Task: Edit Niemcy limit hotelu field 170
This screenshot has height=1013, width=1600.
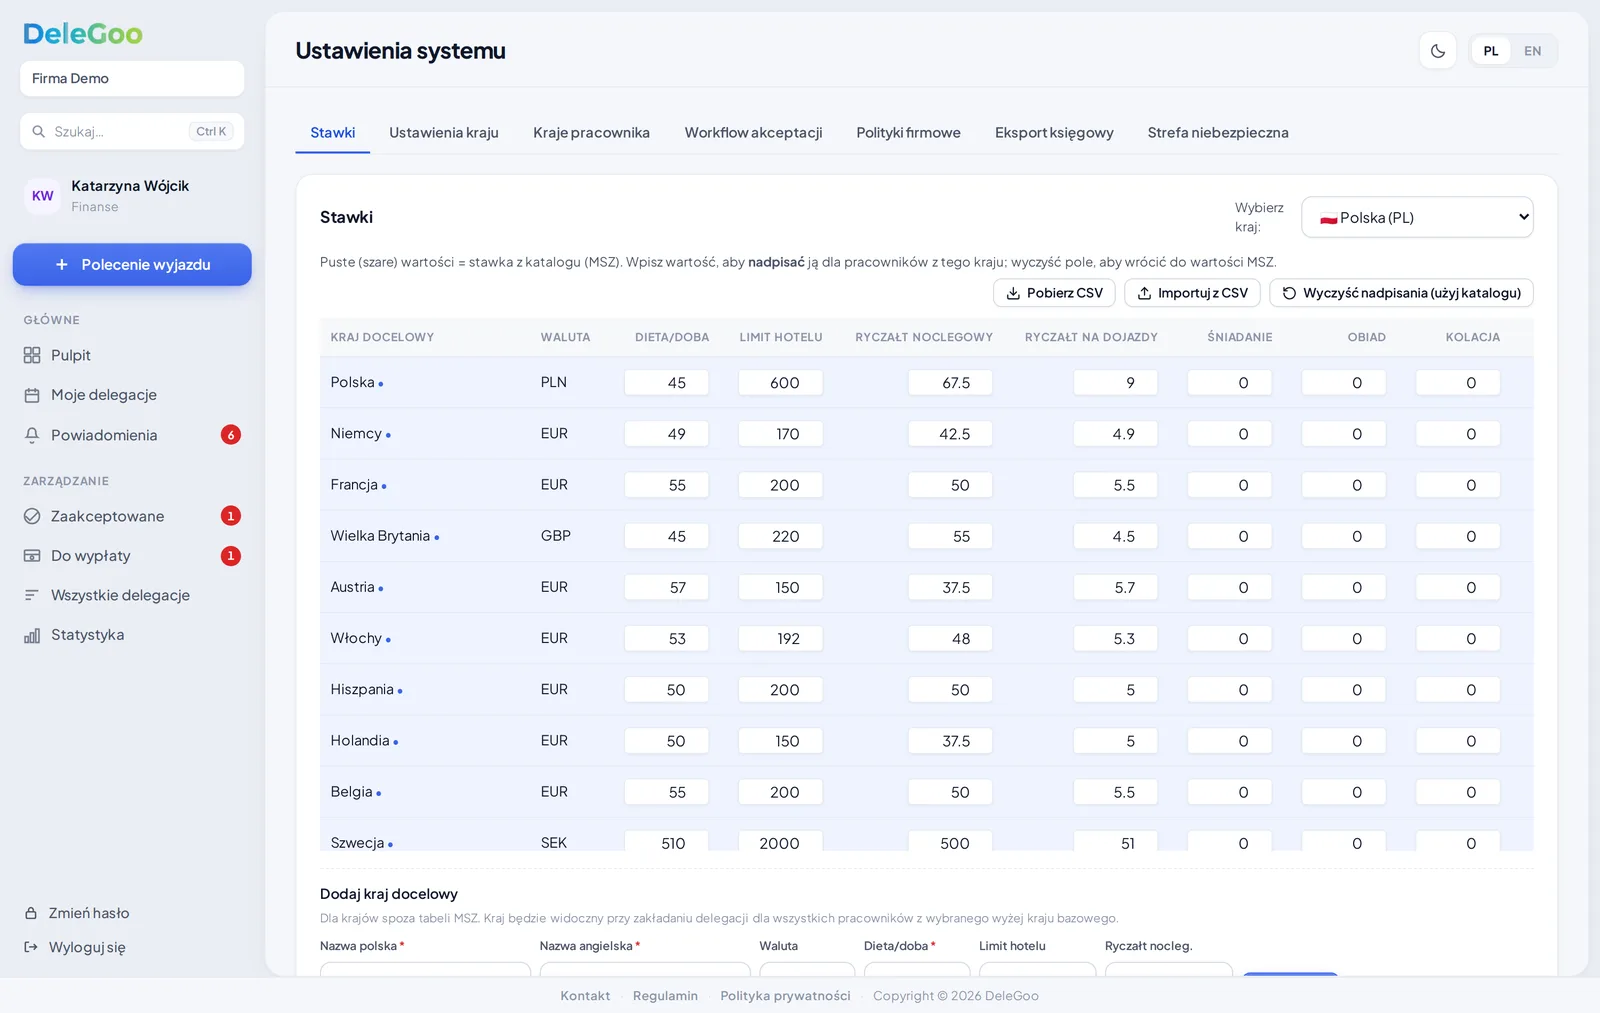Action: (780, 434)
